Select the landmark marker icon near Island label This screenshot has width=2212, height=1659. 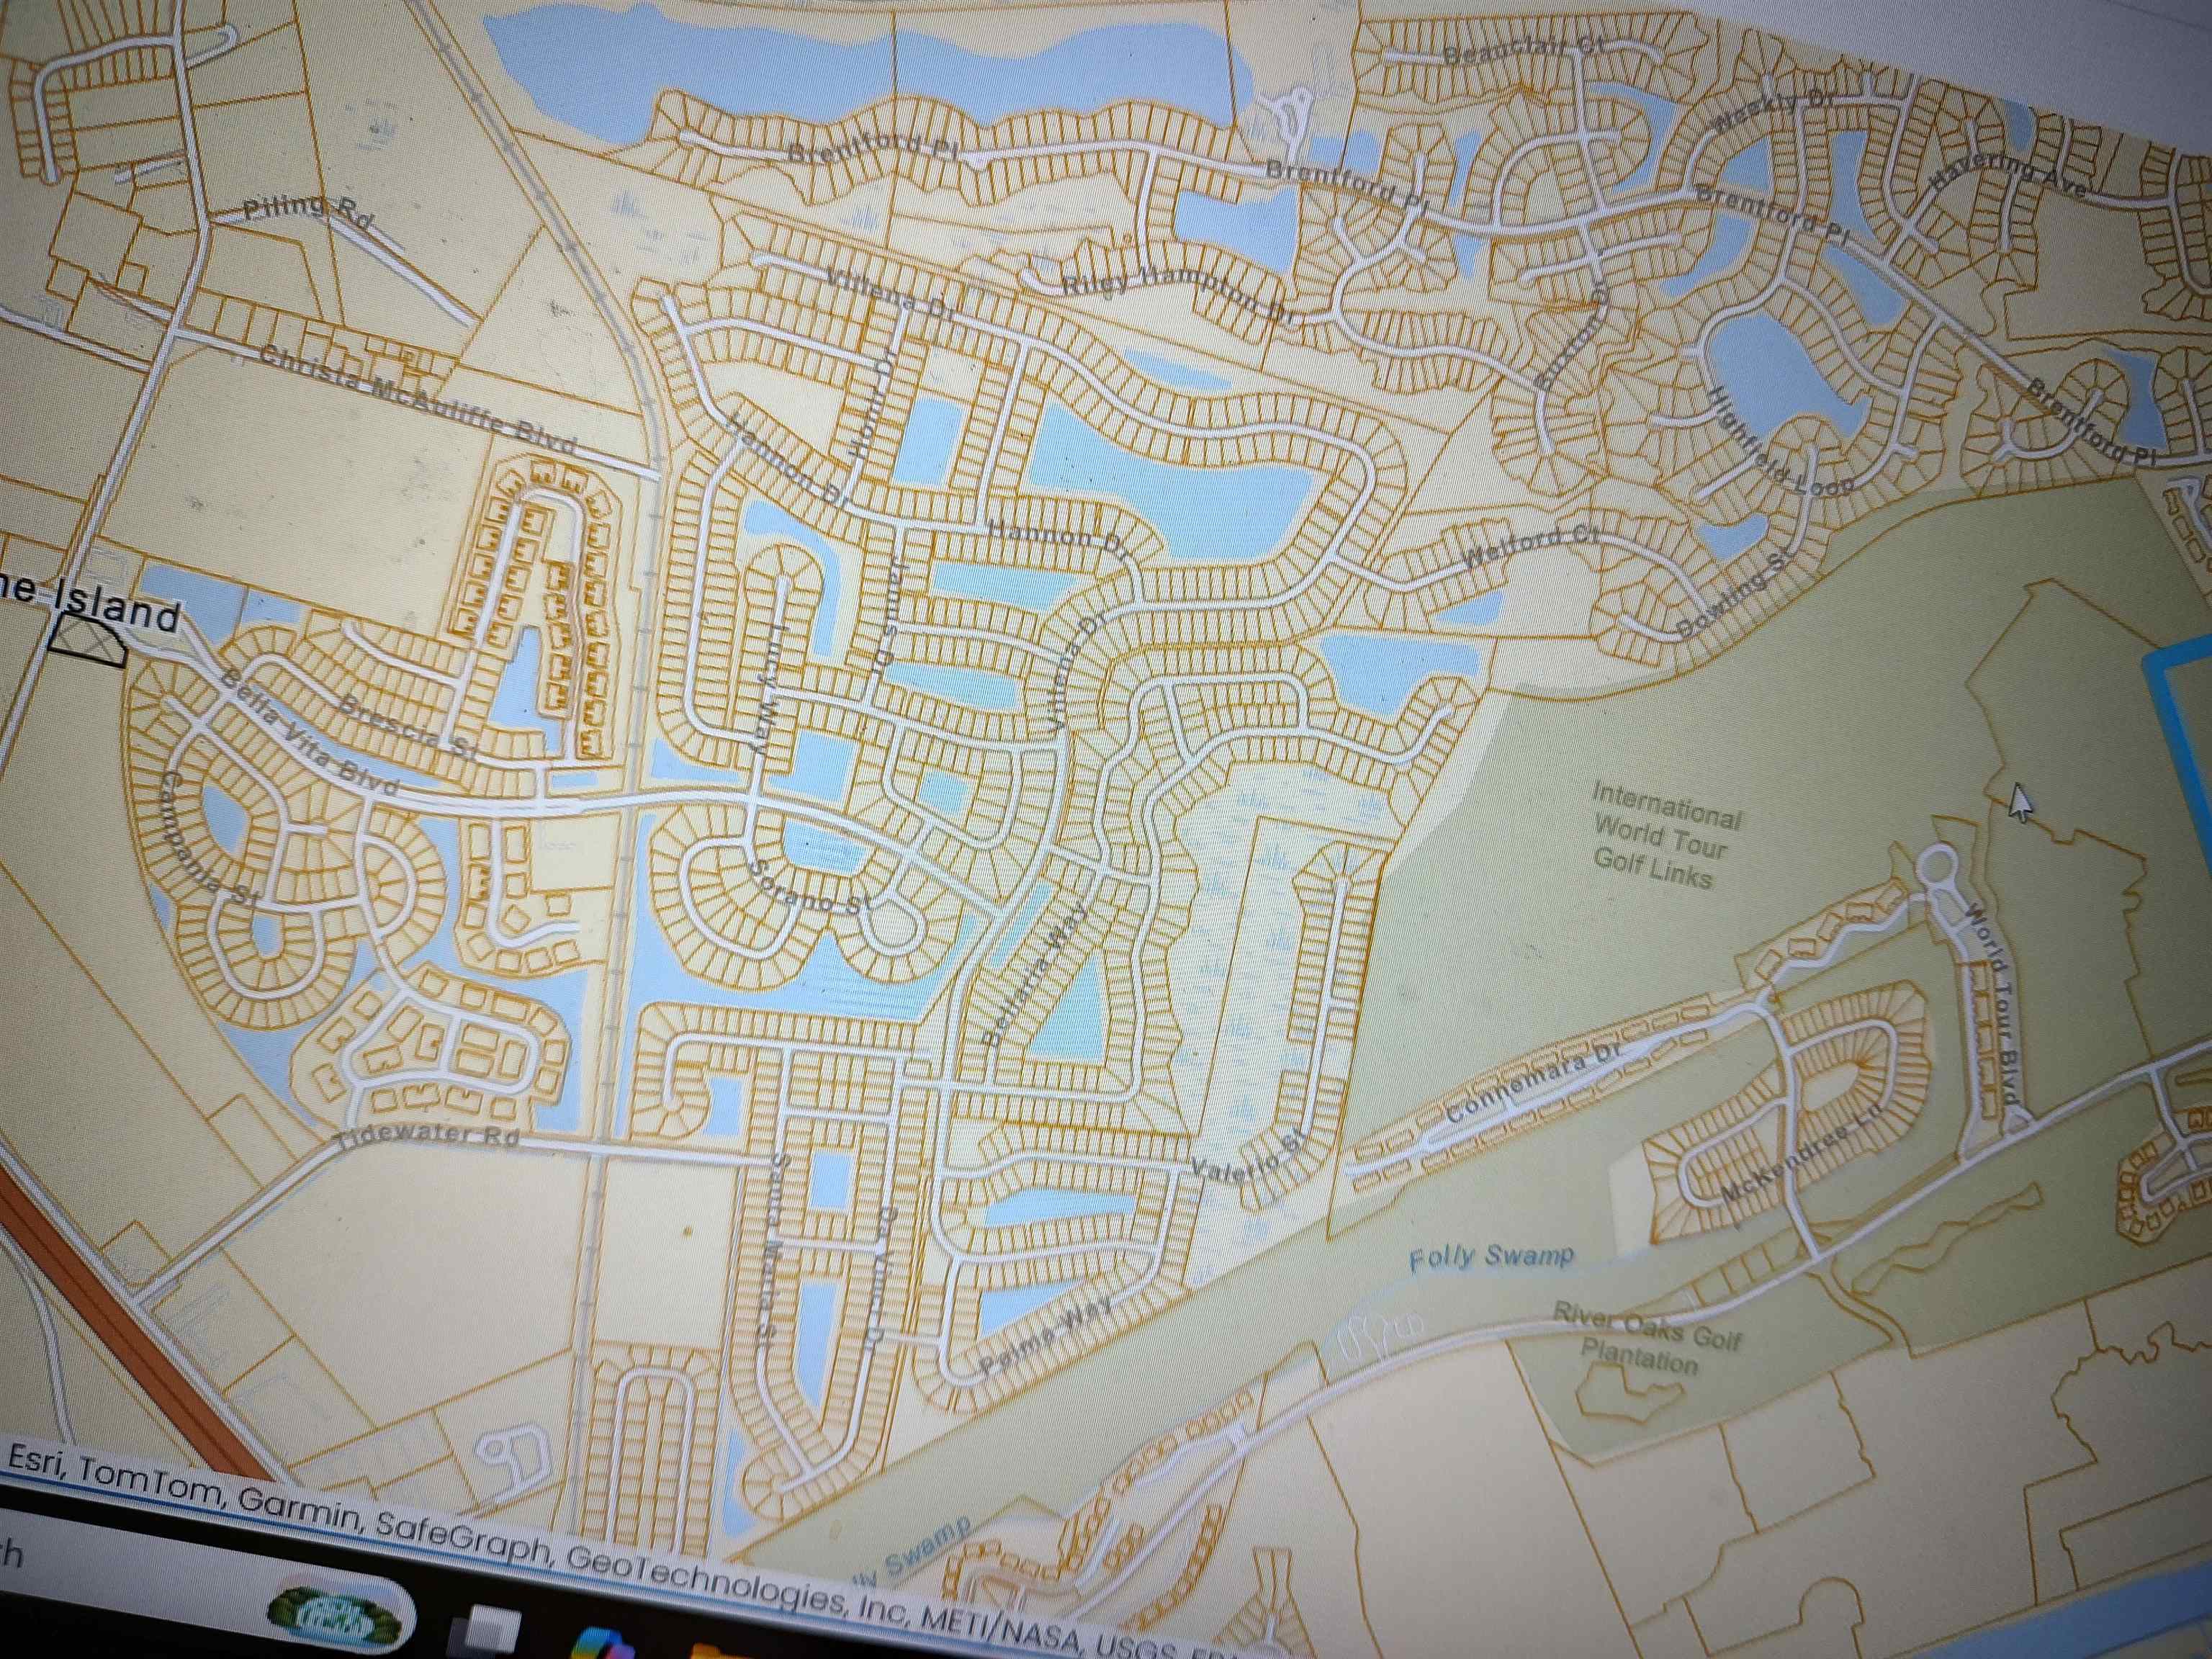tap(88, 642)
